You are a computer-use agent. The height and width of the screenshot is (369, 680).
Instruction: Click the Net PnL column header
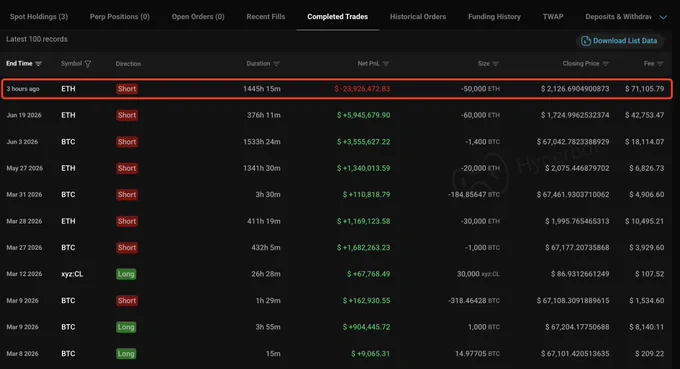pos(368,63)
